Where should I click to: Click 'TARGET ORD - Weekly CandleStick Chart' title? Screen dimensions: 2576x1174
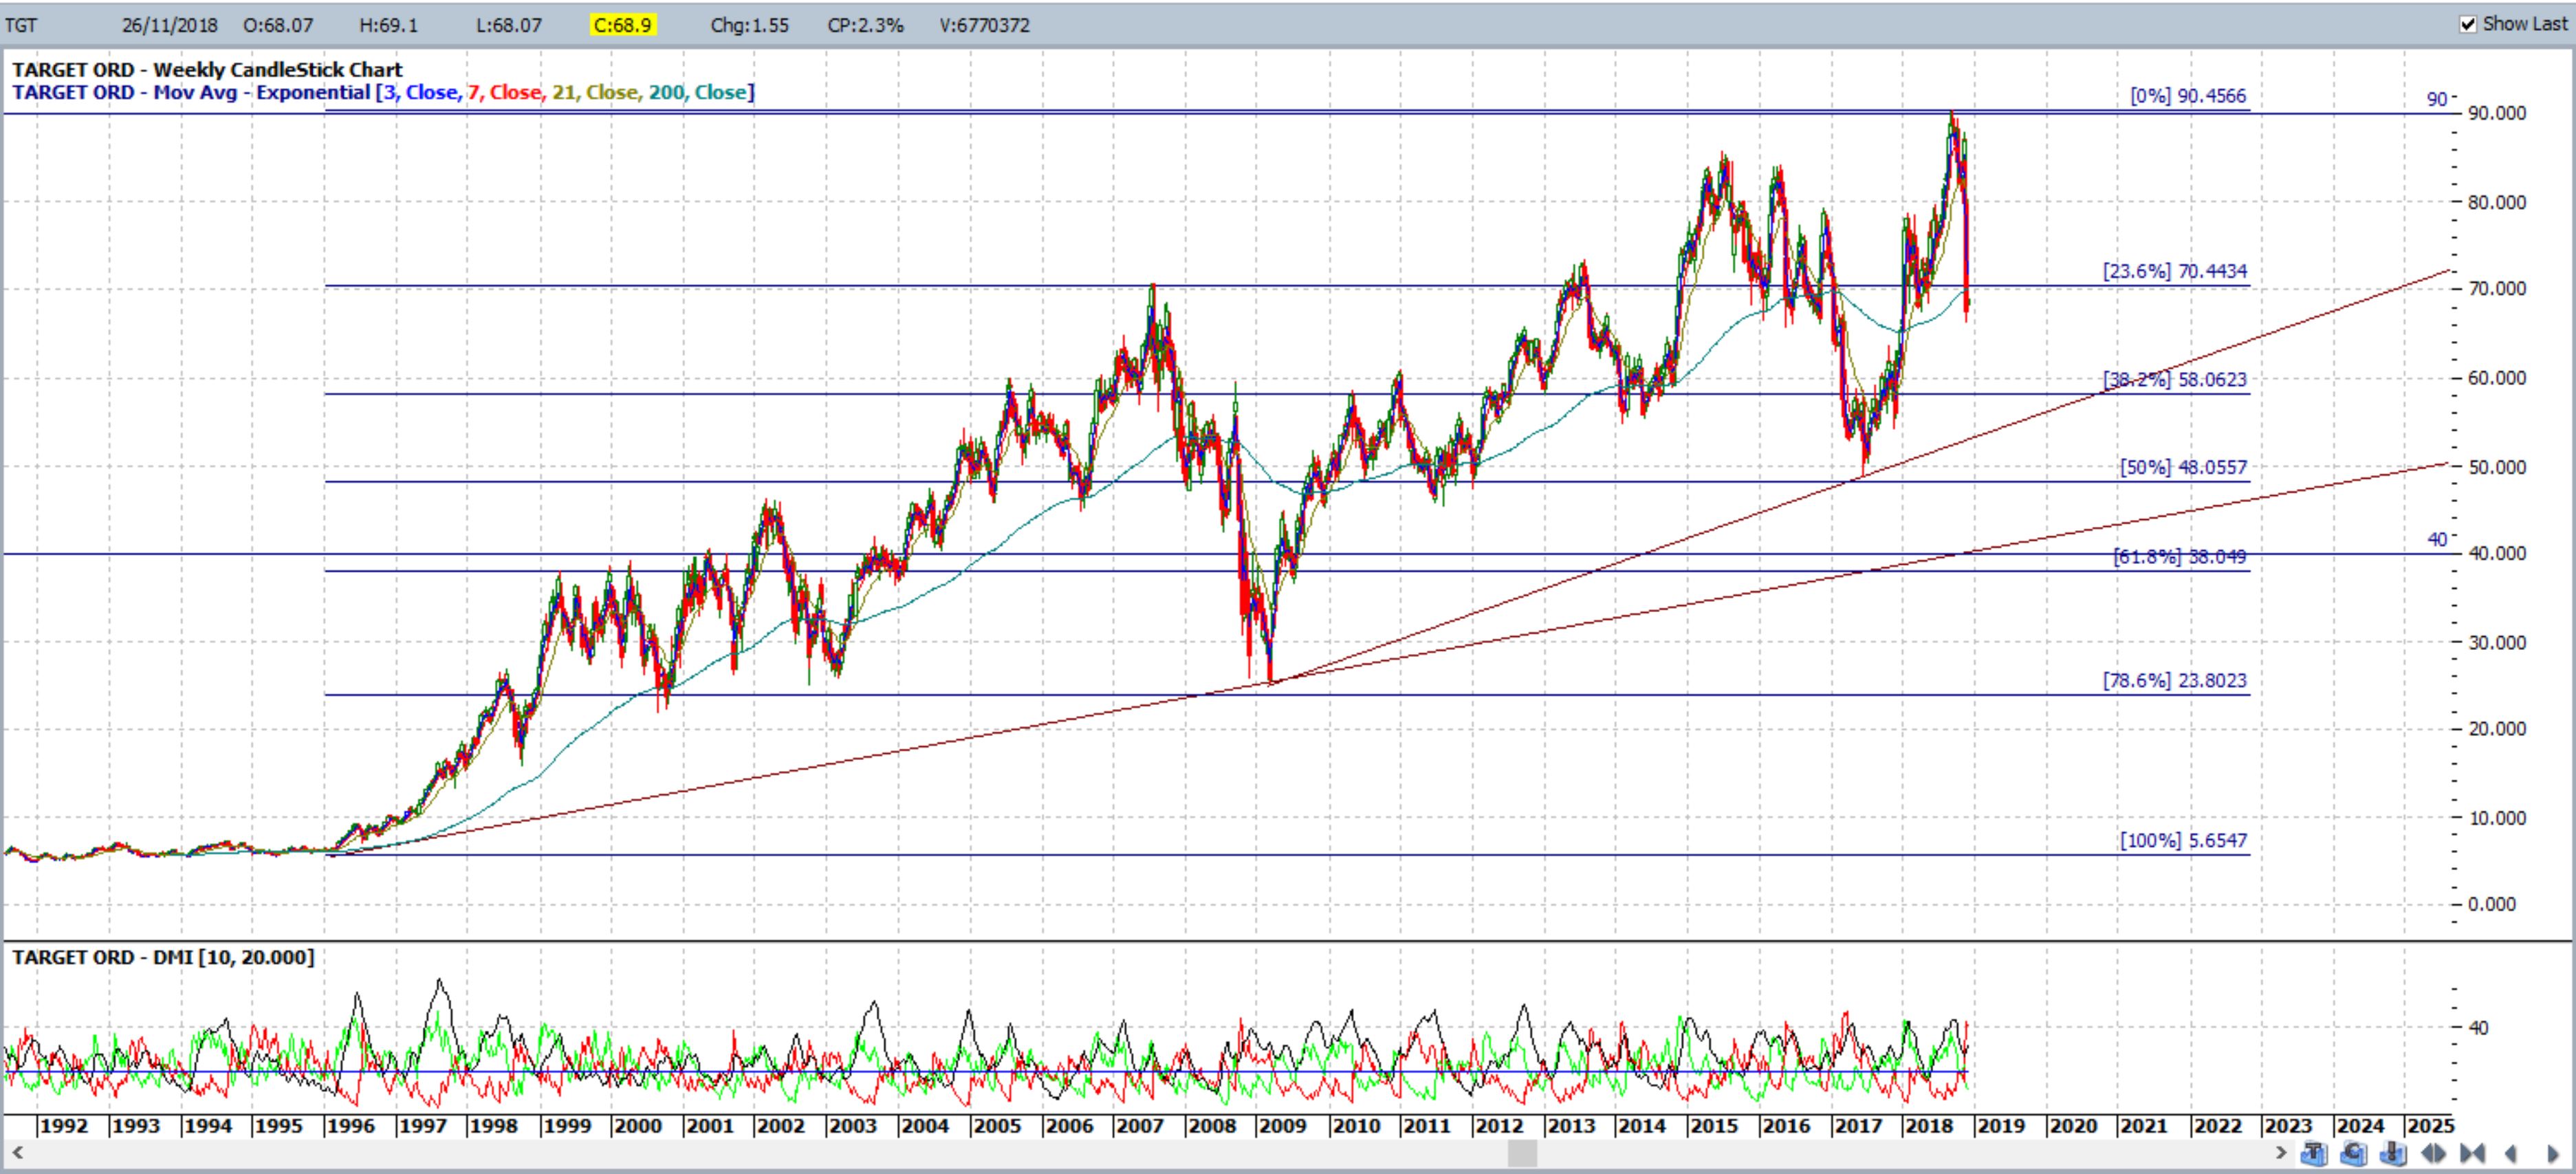(207, 70)
